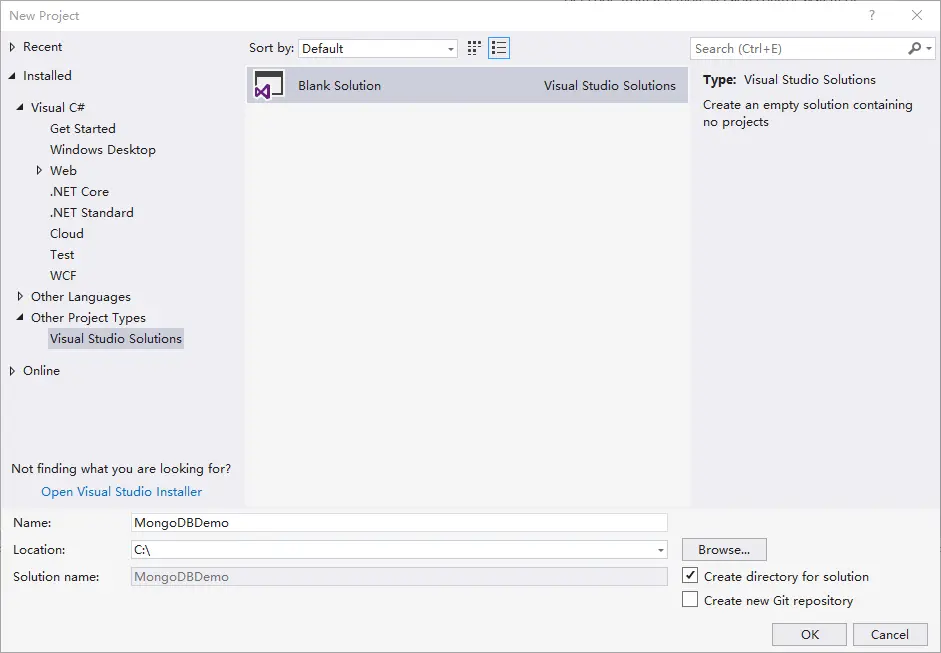The image size is (941, 653).
Task: Expand the Web node arrow
Action: [x=39, y=170]
